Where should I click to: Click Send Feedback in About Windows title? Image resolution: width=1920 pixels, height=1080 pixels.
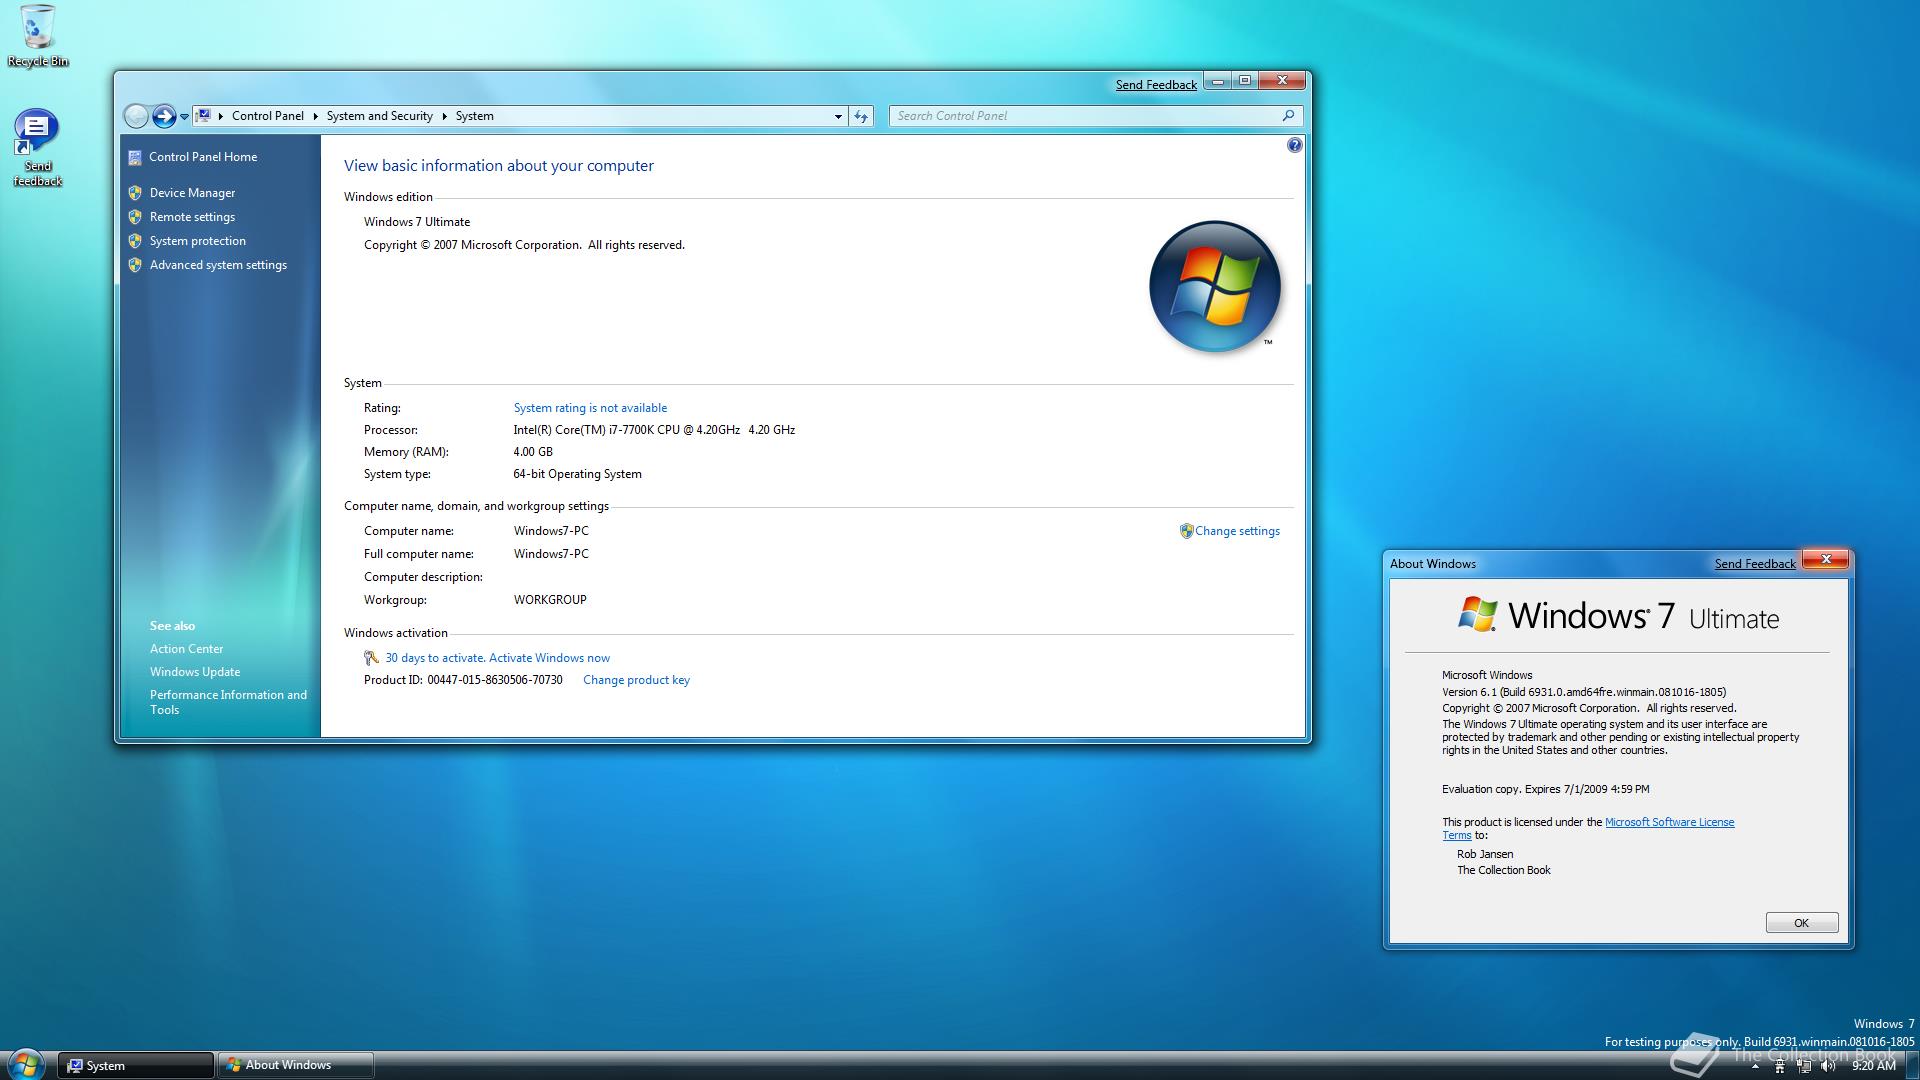[1755, 564]
